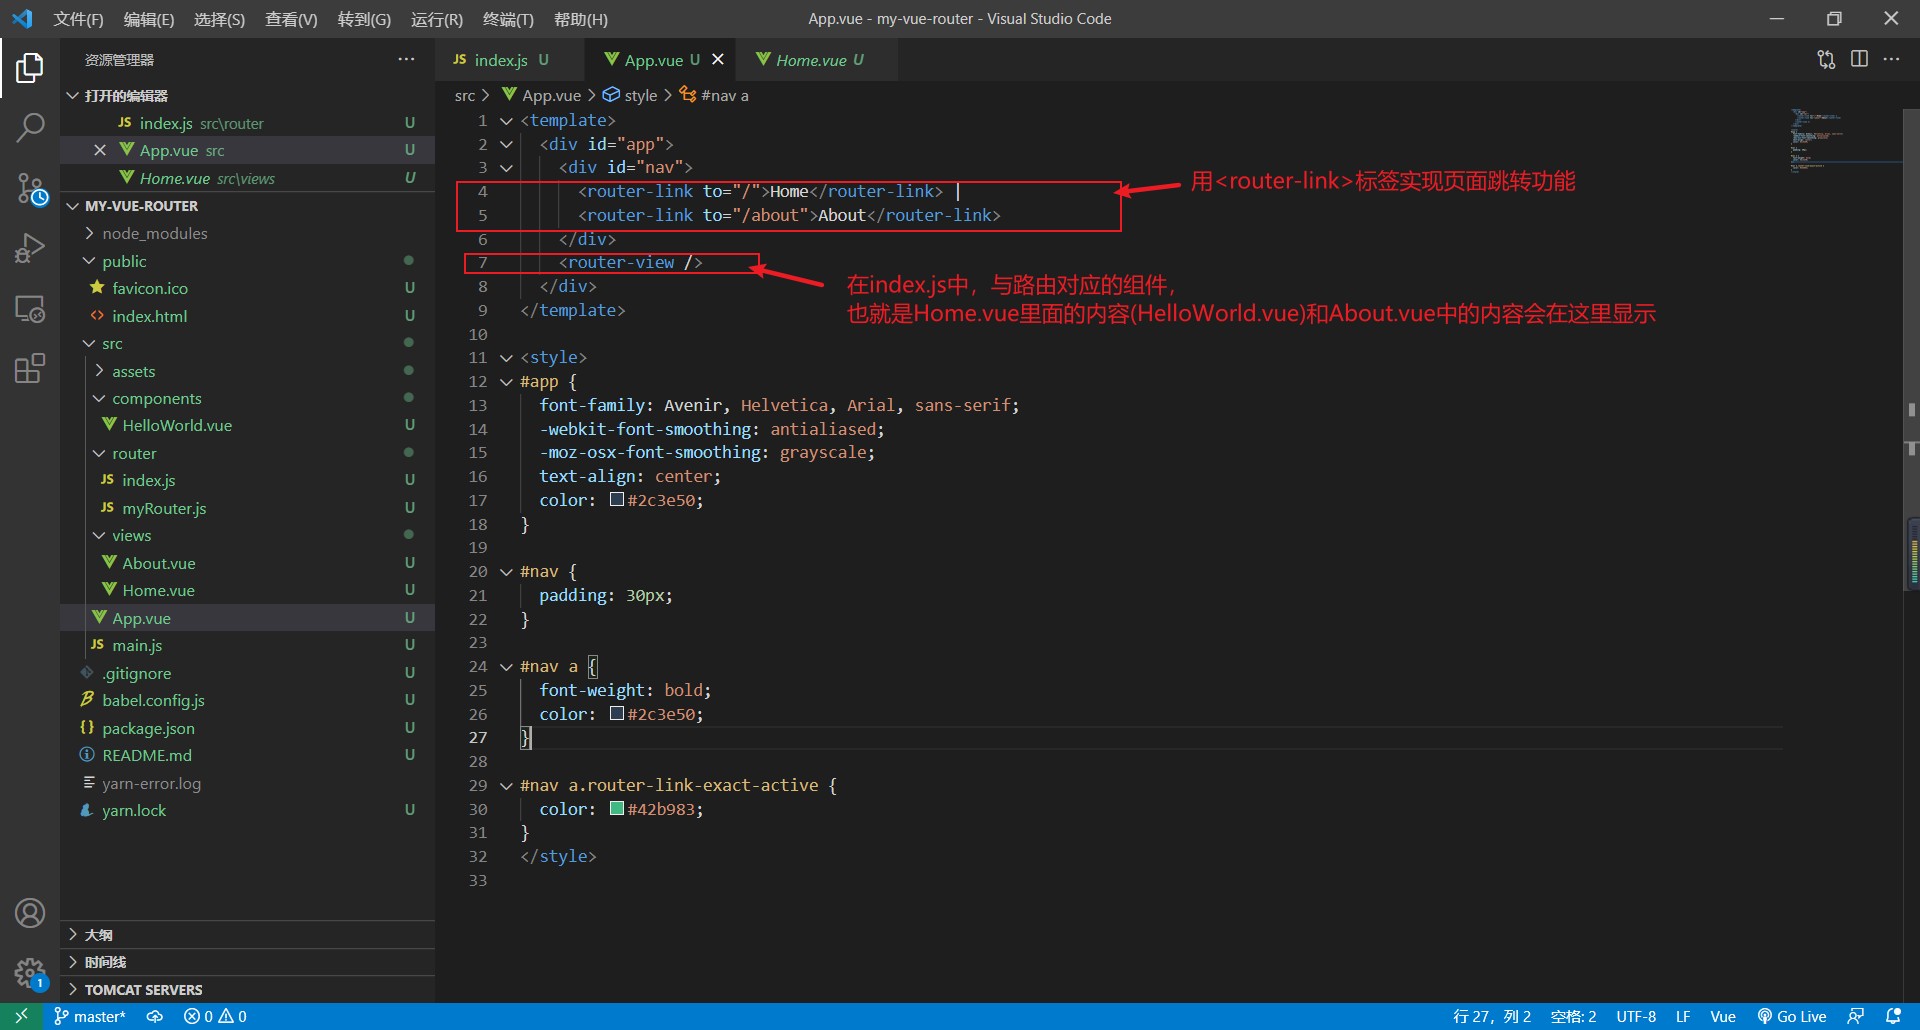
Task: Fold the #app style rule at line 12
Action: click(506, 382)
